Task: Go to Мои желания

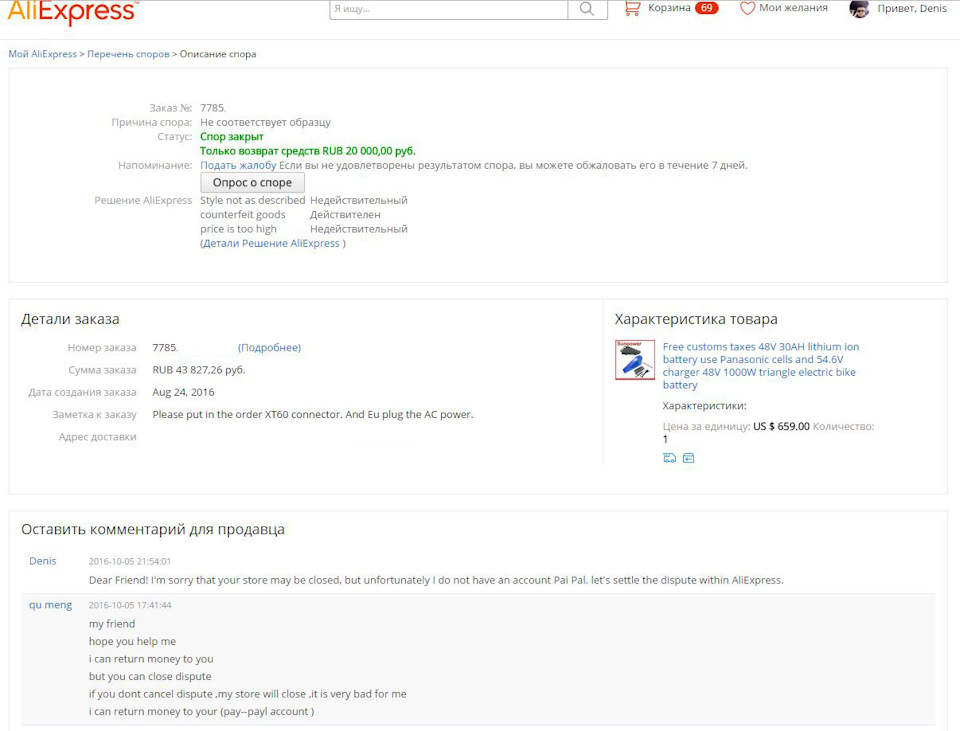Action: tap(793, 8)
